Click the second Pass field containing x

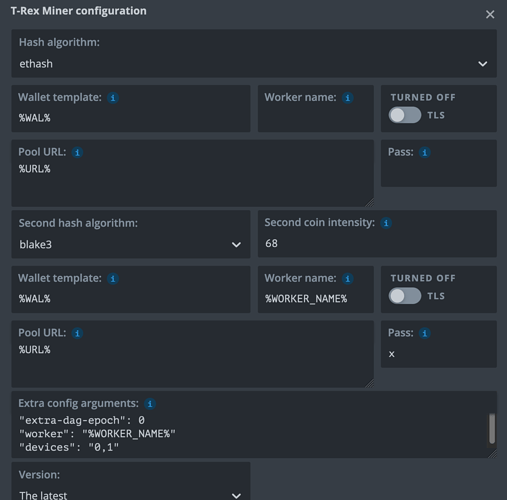point(439,344)
